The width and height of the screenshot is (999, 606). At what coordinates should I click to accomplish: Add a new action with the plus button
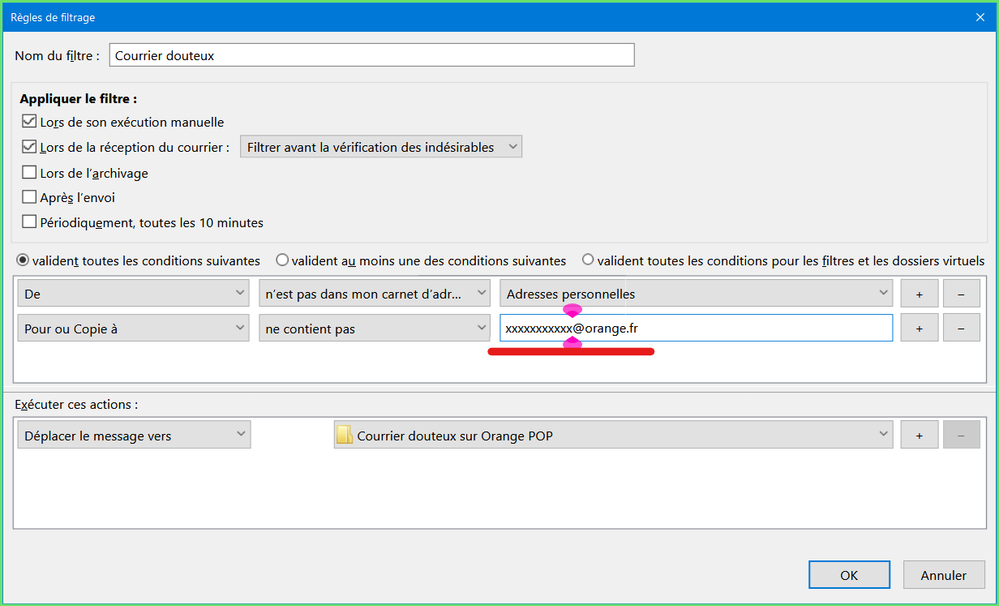[918, 435]
